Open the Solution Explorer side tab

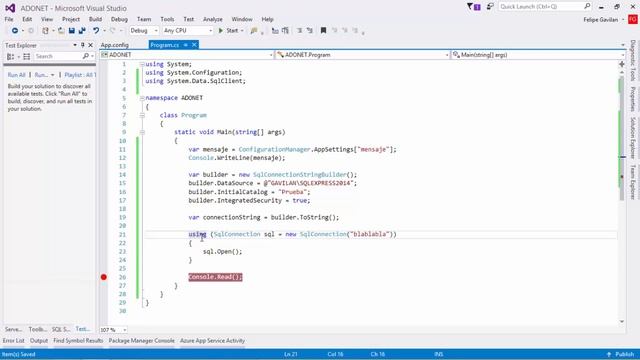(x=633, y=138)
